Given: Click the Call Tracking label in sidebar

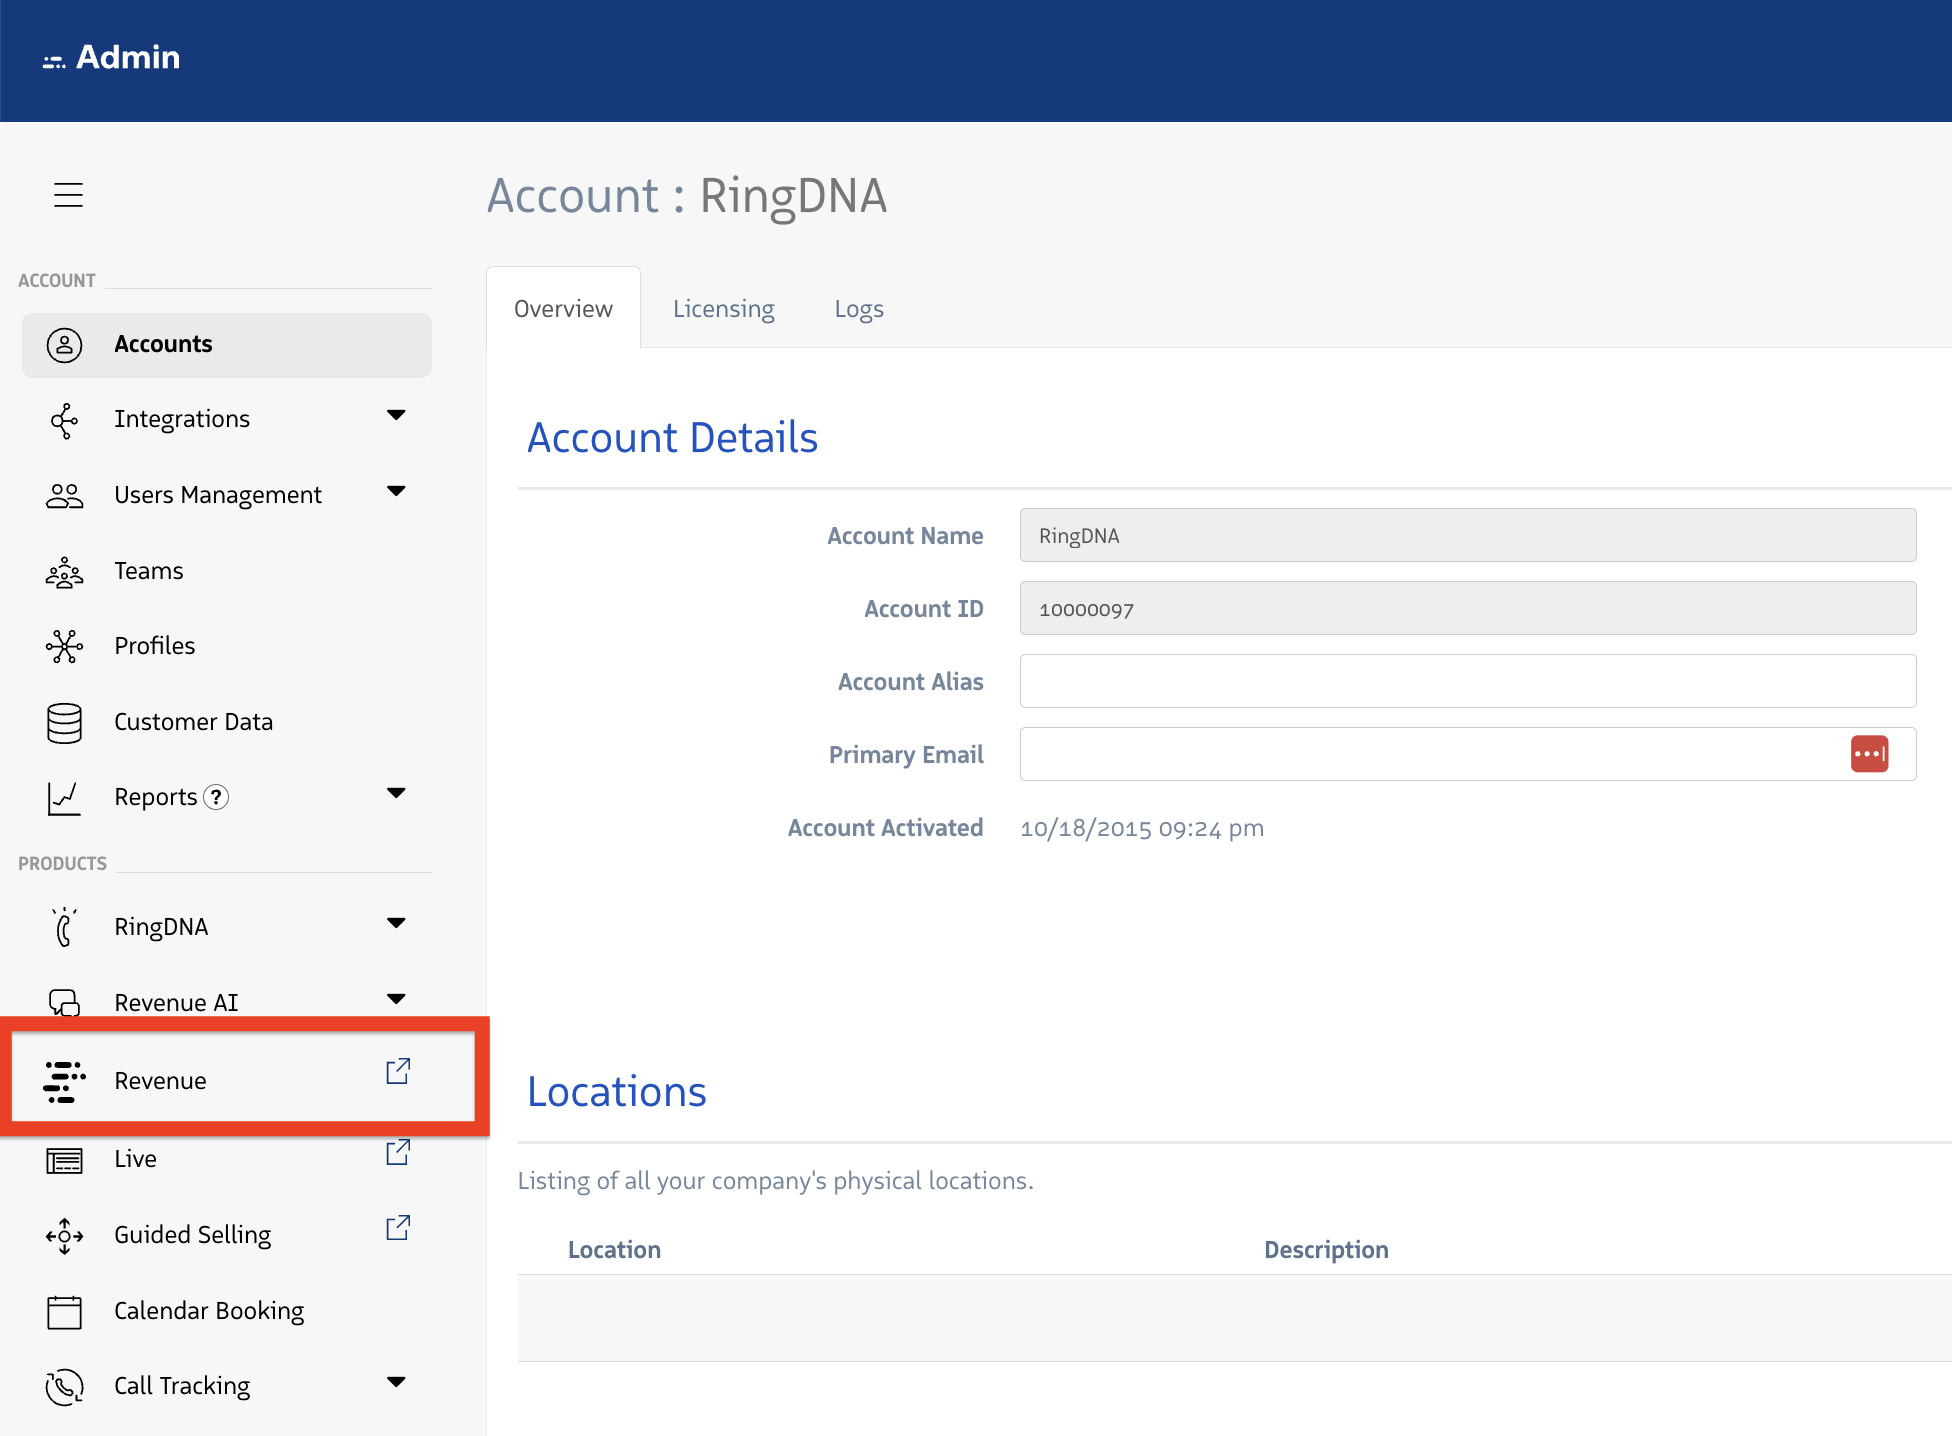Looking at the screenshot, I should (x=182, y=1386).
